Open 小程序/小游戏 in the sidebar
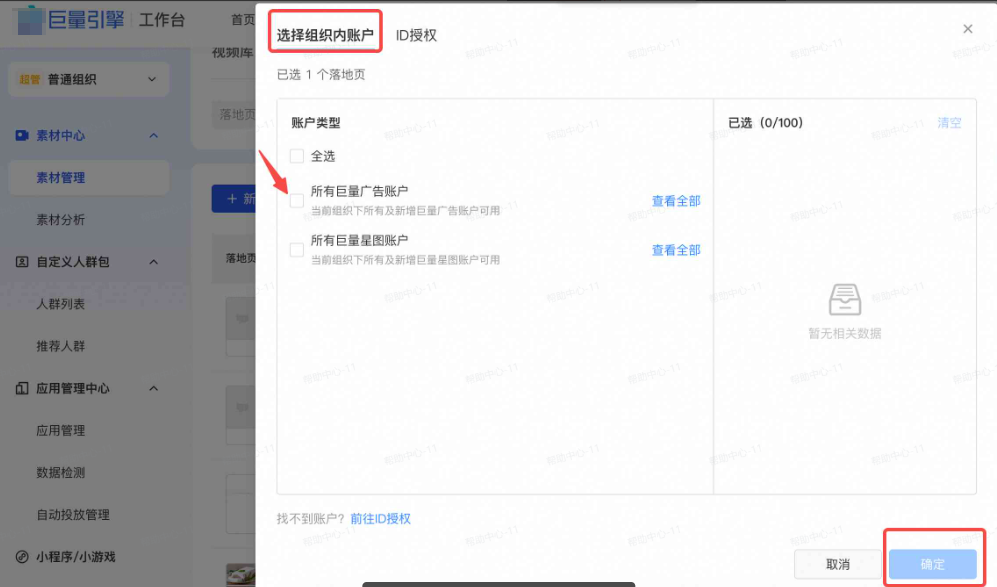 coord(76,557)
